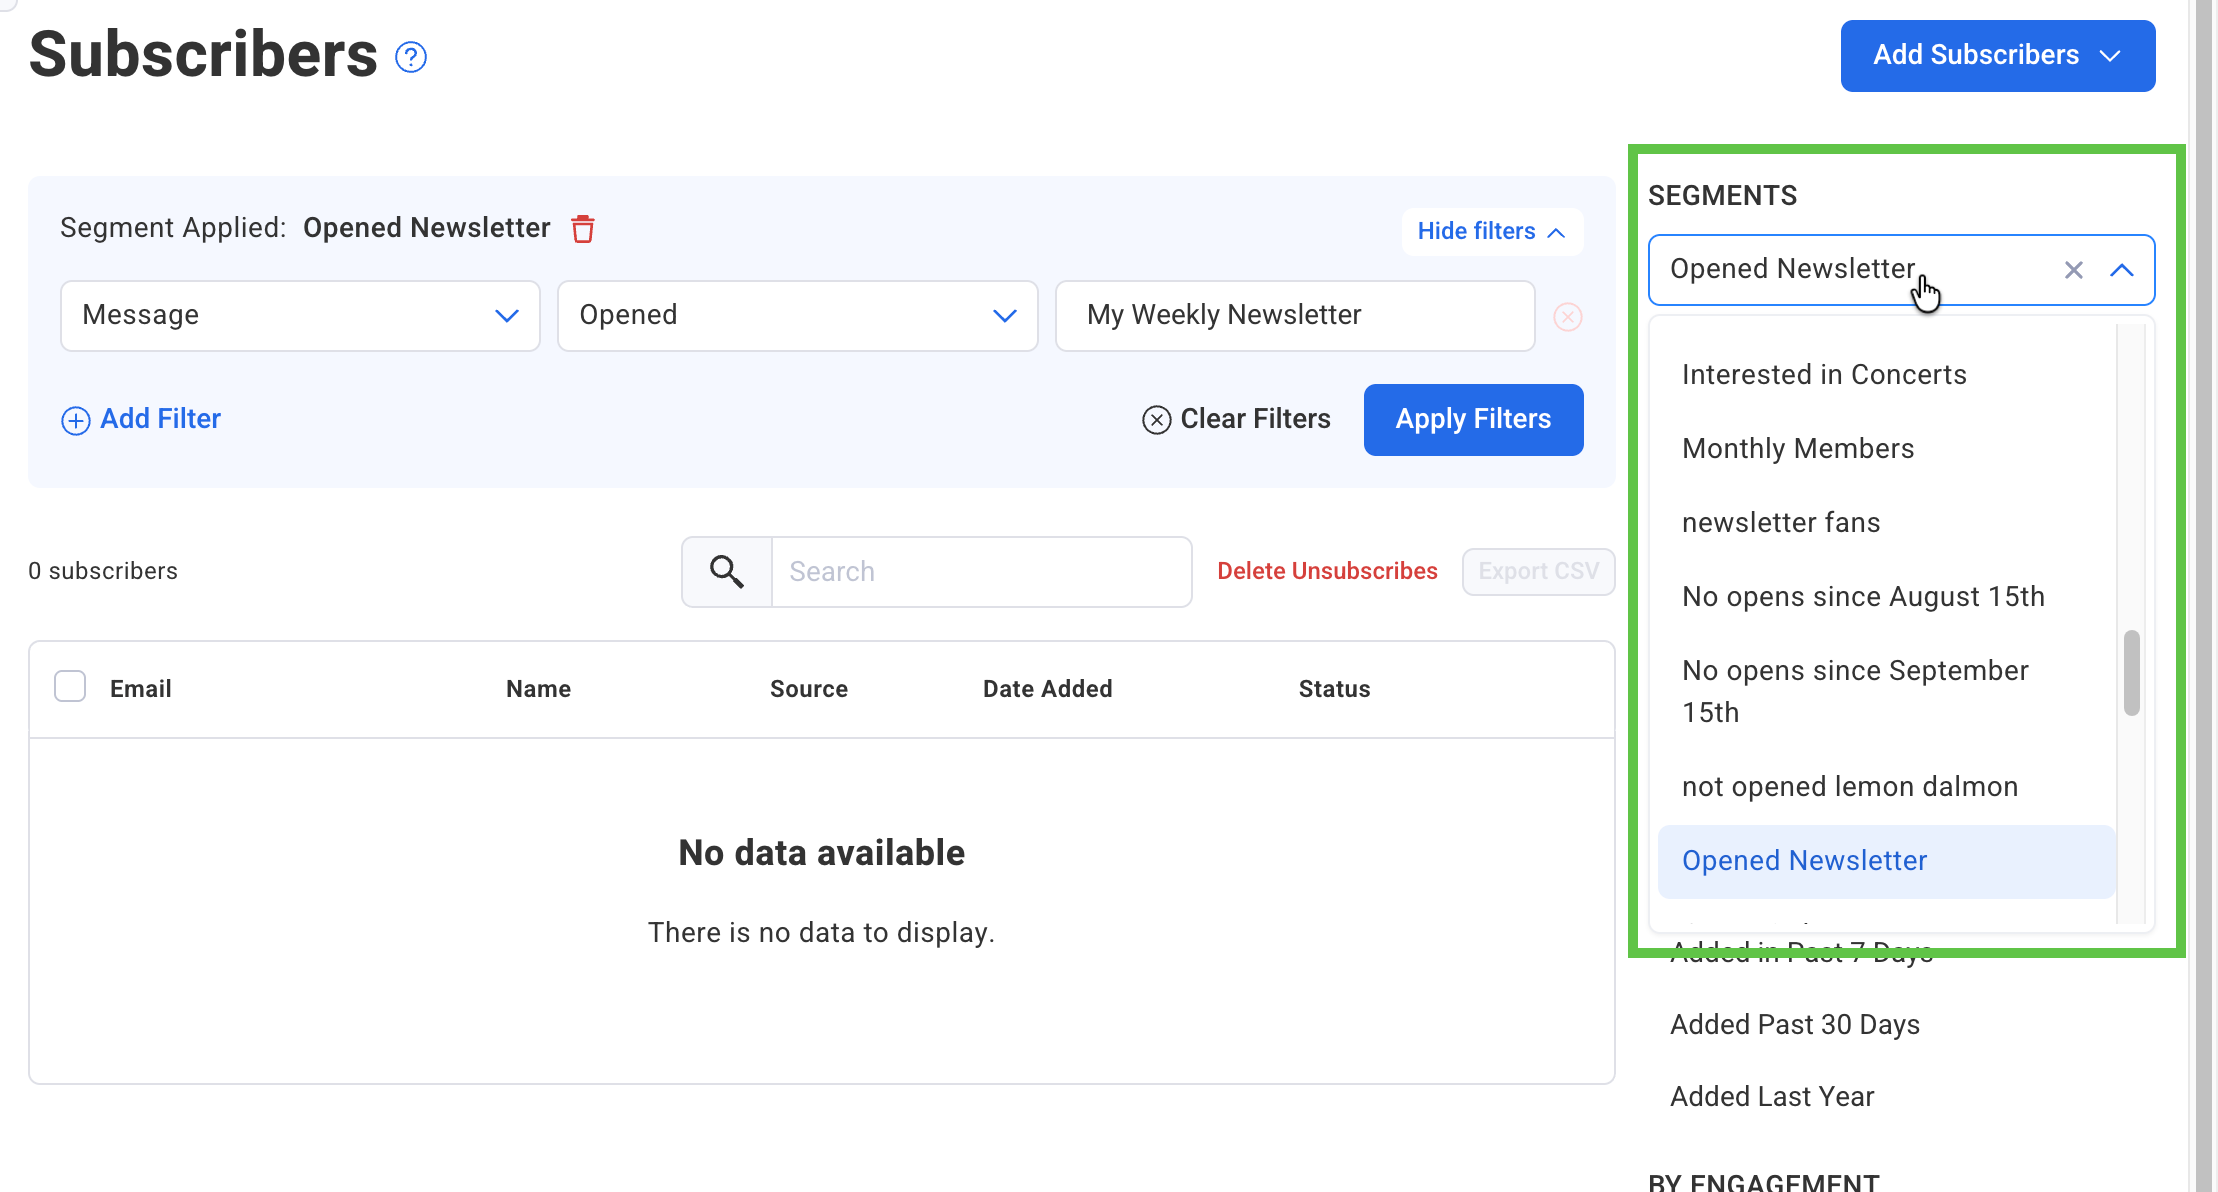Remove the filter row with red X
The width and height of the screenshot is (2218, 1192).
(x=1567, y=317)
